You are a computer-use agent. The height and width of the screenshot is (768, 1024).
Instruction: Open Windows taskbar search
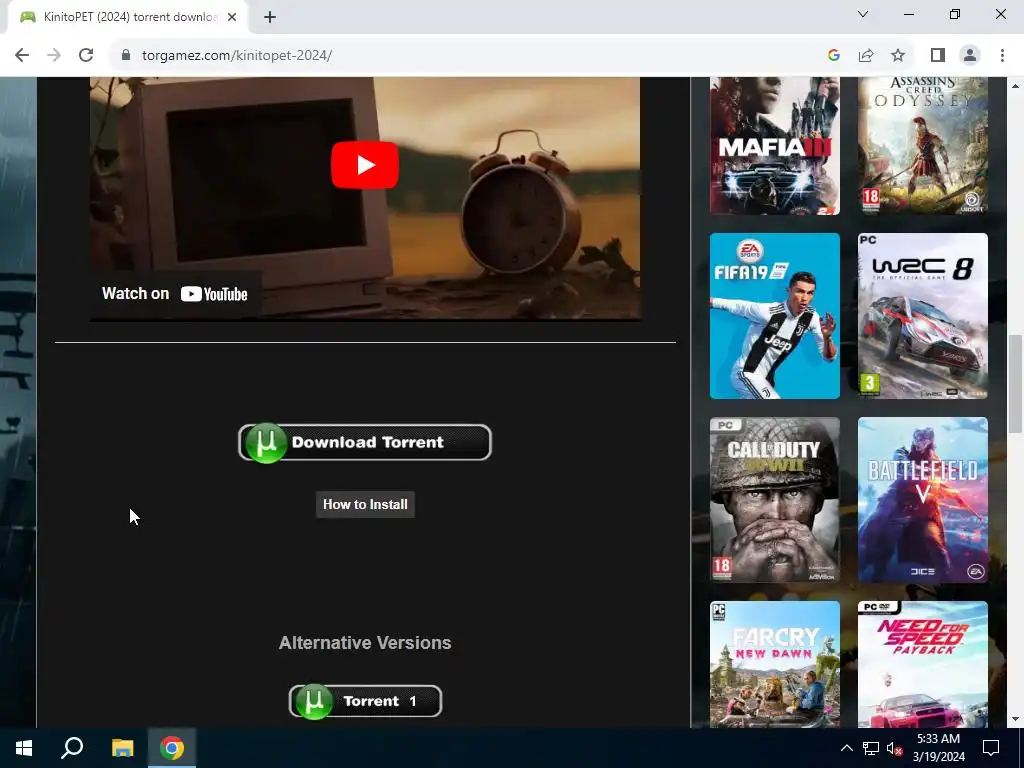point(72,748)
